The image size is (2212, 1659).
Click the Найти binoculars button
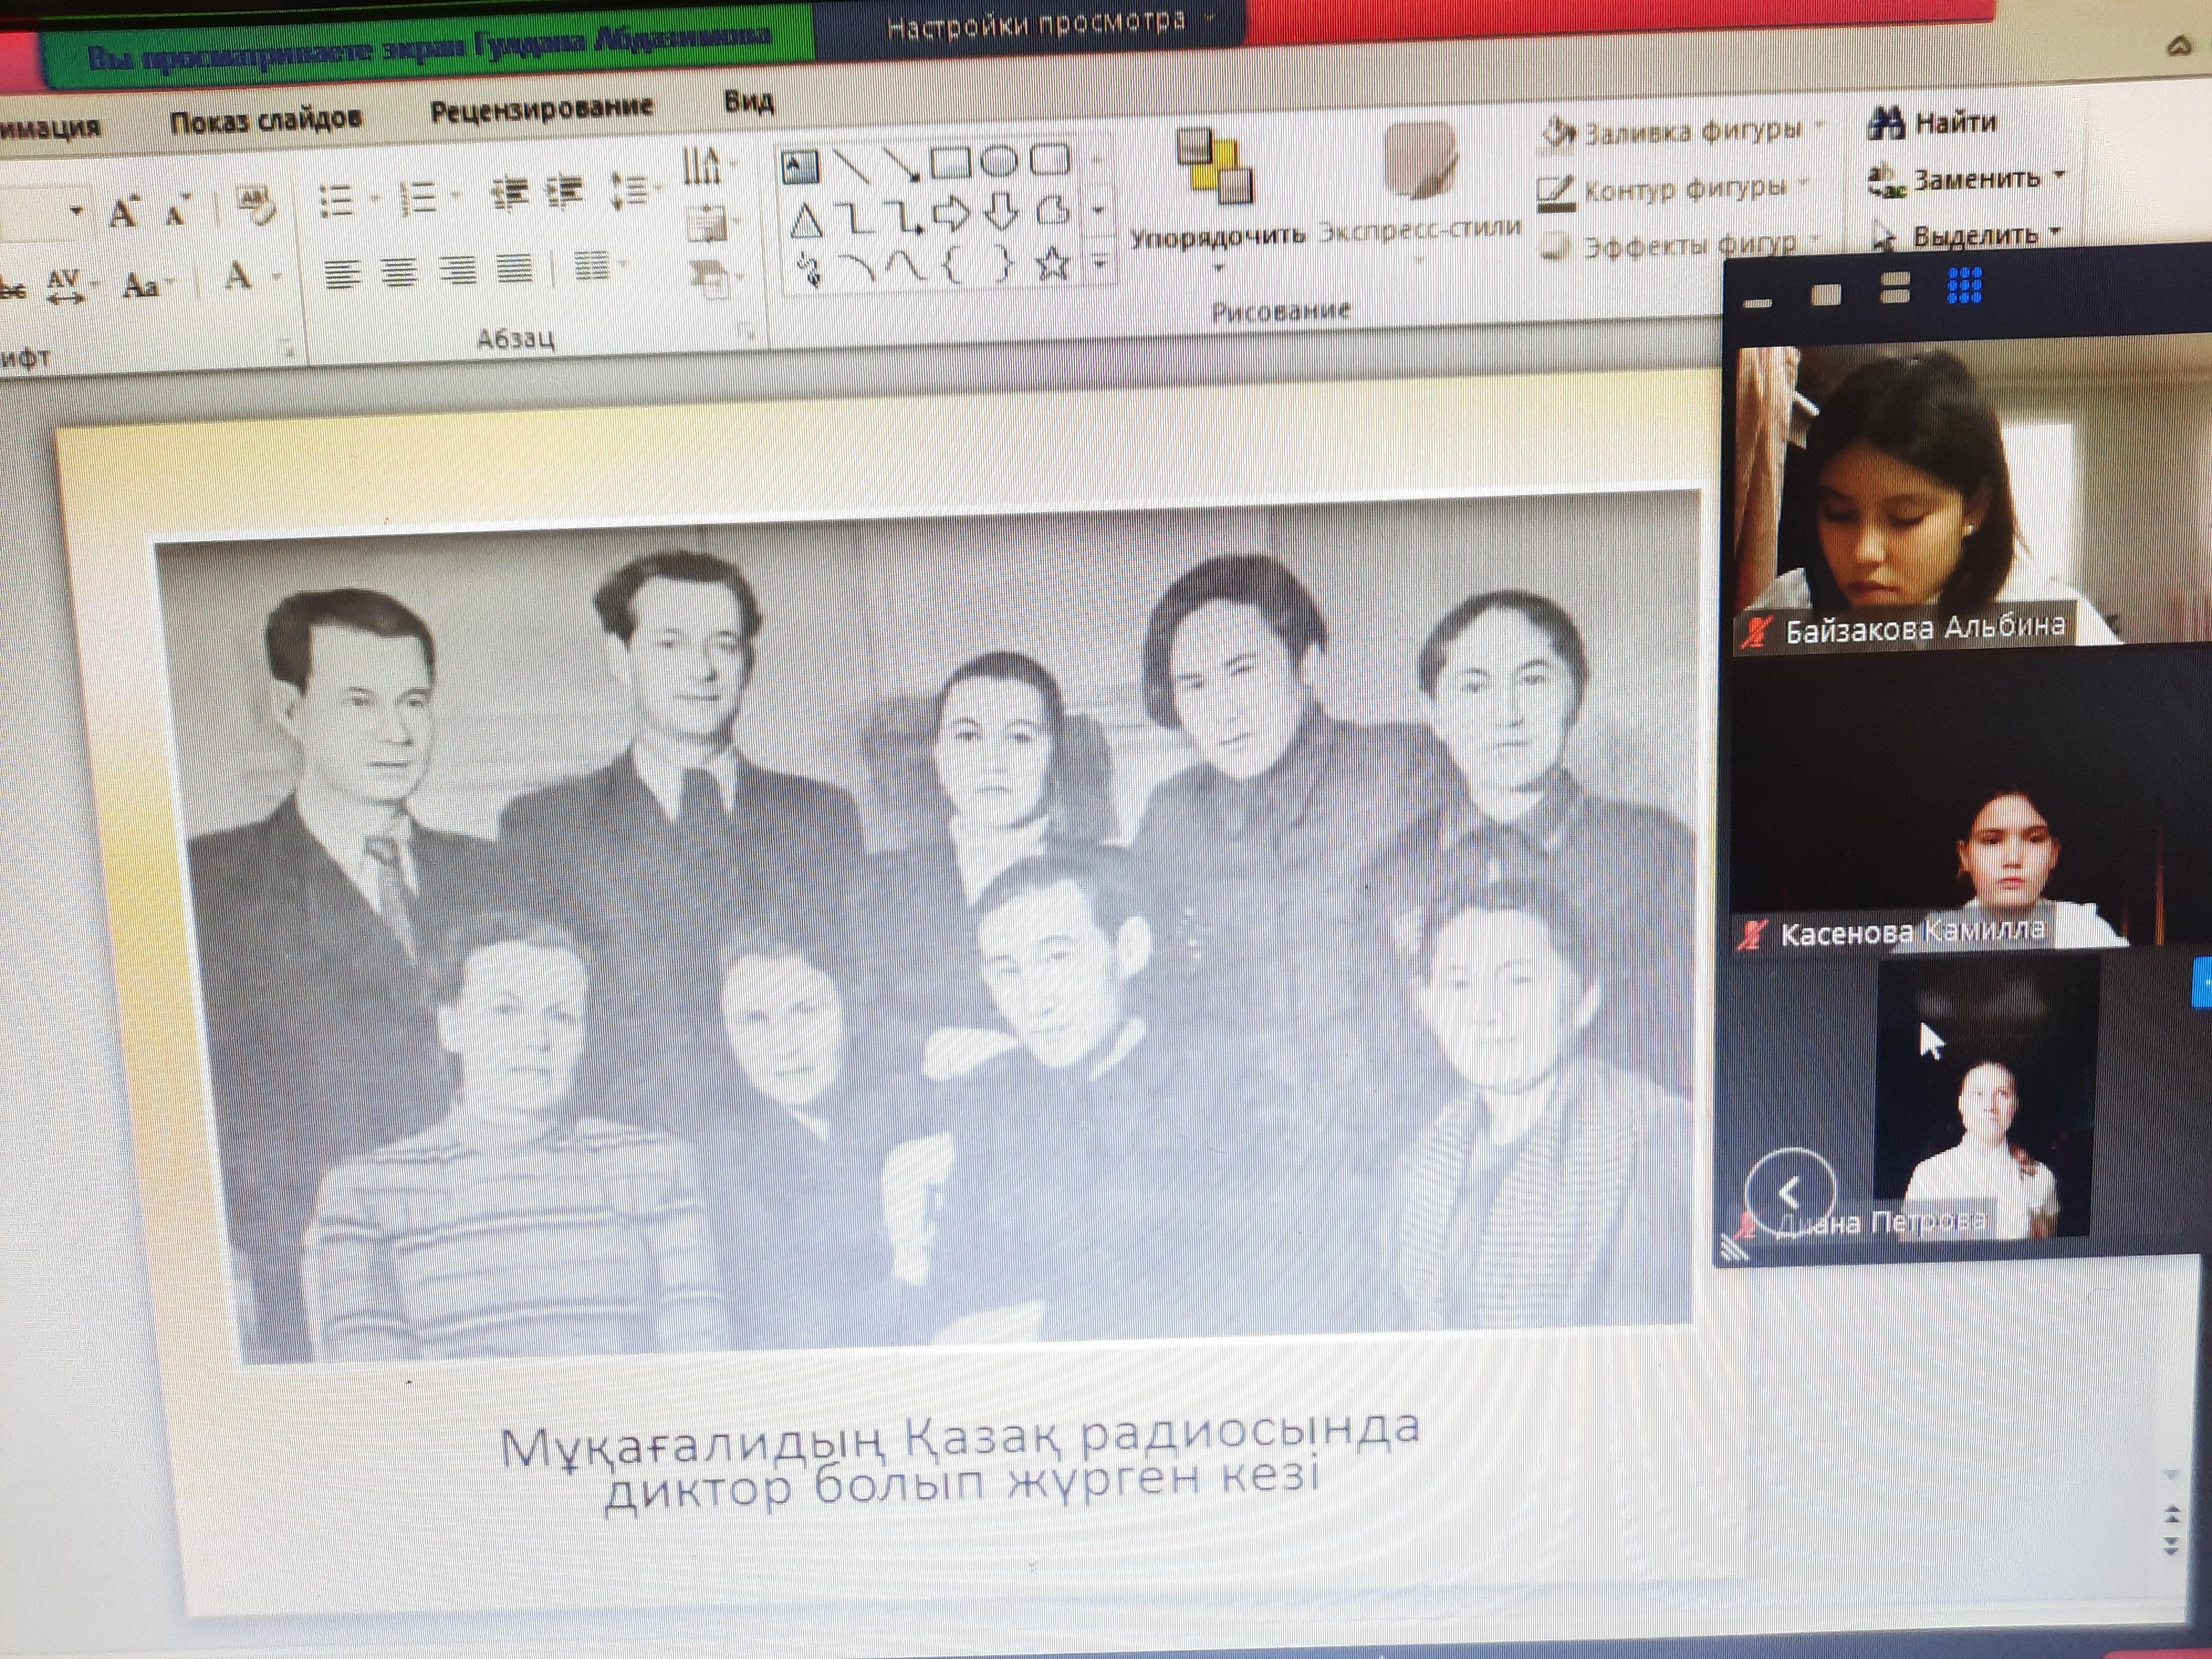(1931, 122)
